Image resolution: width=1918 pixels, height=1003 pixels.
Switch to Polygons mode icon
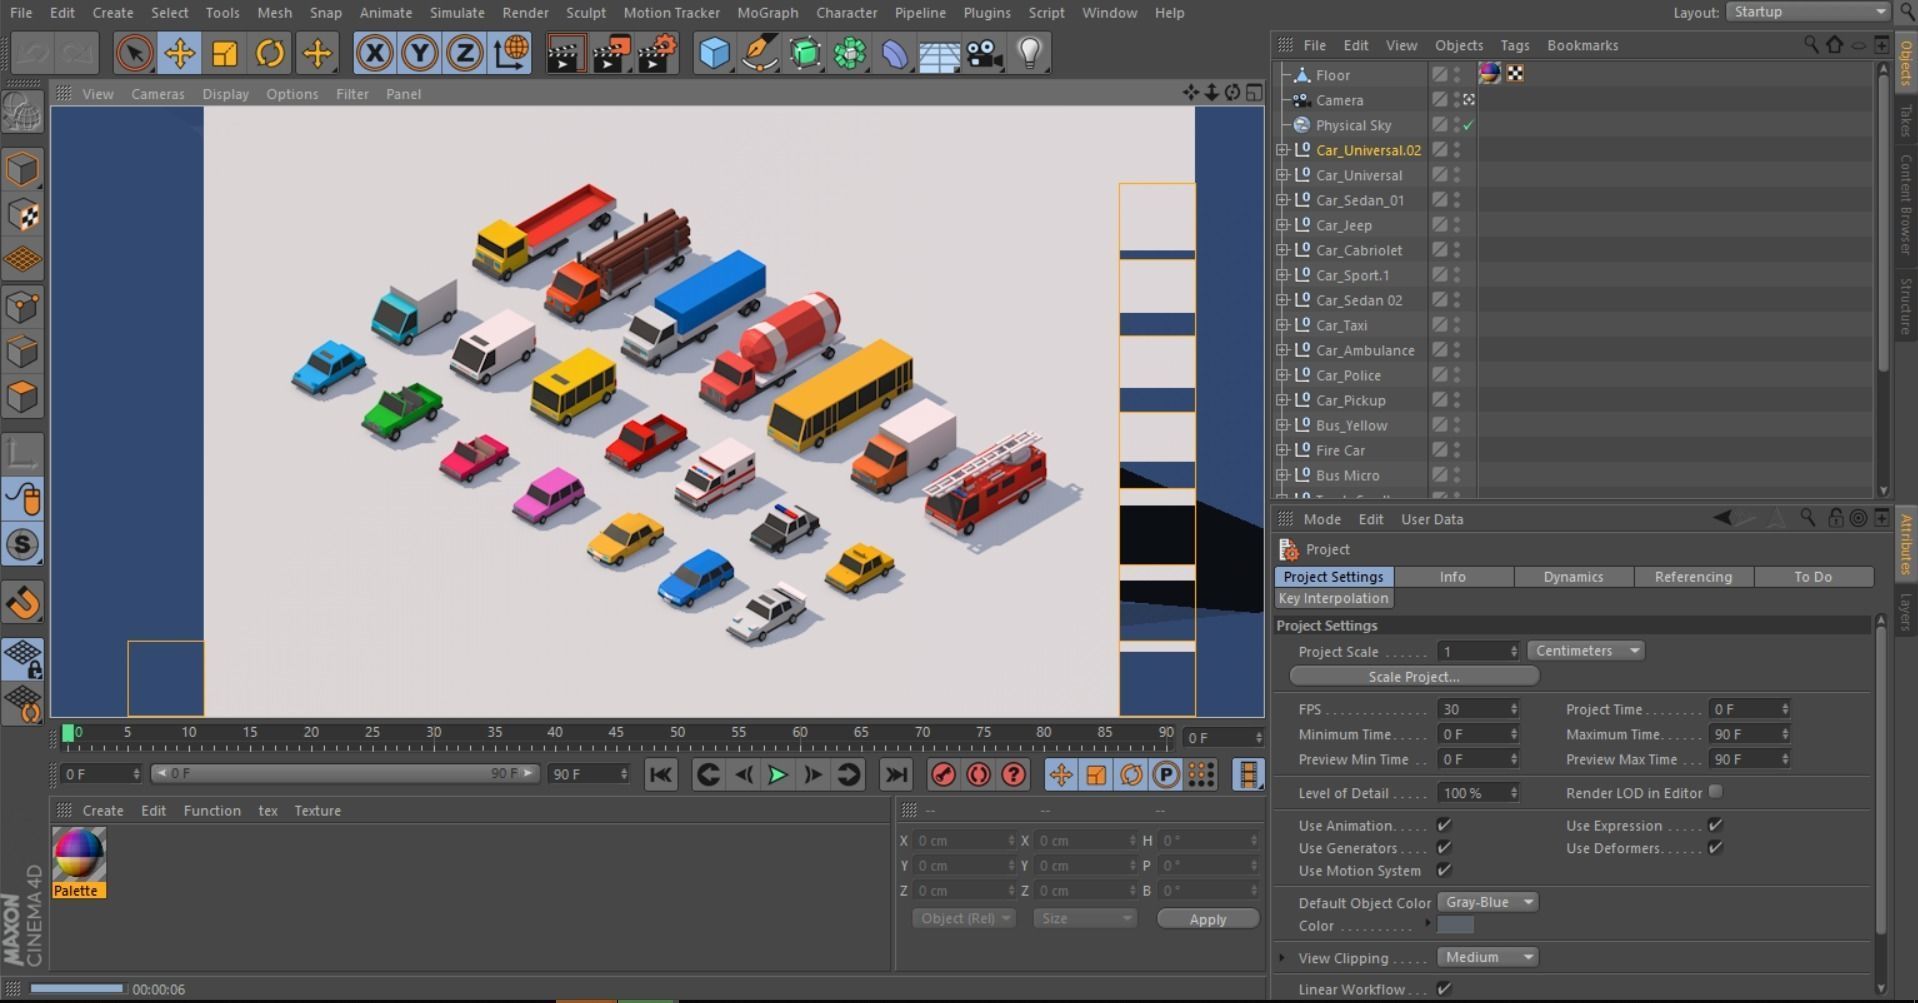[x=22, y=396]
